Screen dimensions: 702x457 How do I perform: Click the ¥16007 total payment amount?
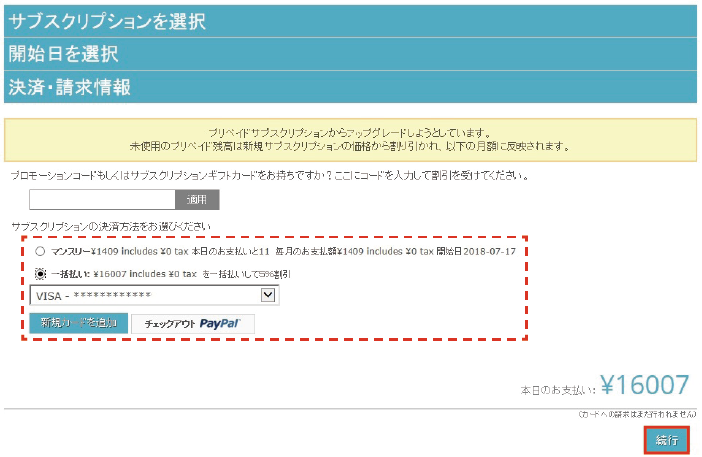[x=646, y=386]
